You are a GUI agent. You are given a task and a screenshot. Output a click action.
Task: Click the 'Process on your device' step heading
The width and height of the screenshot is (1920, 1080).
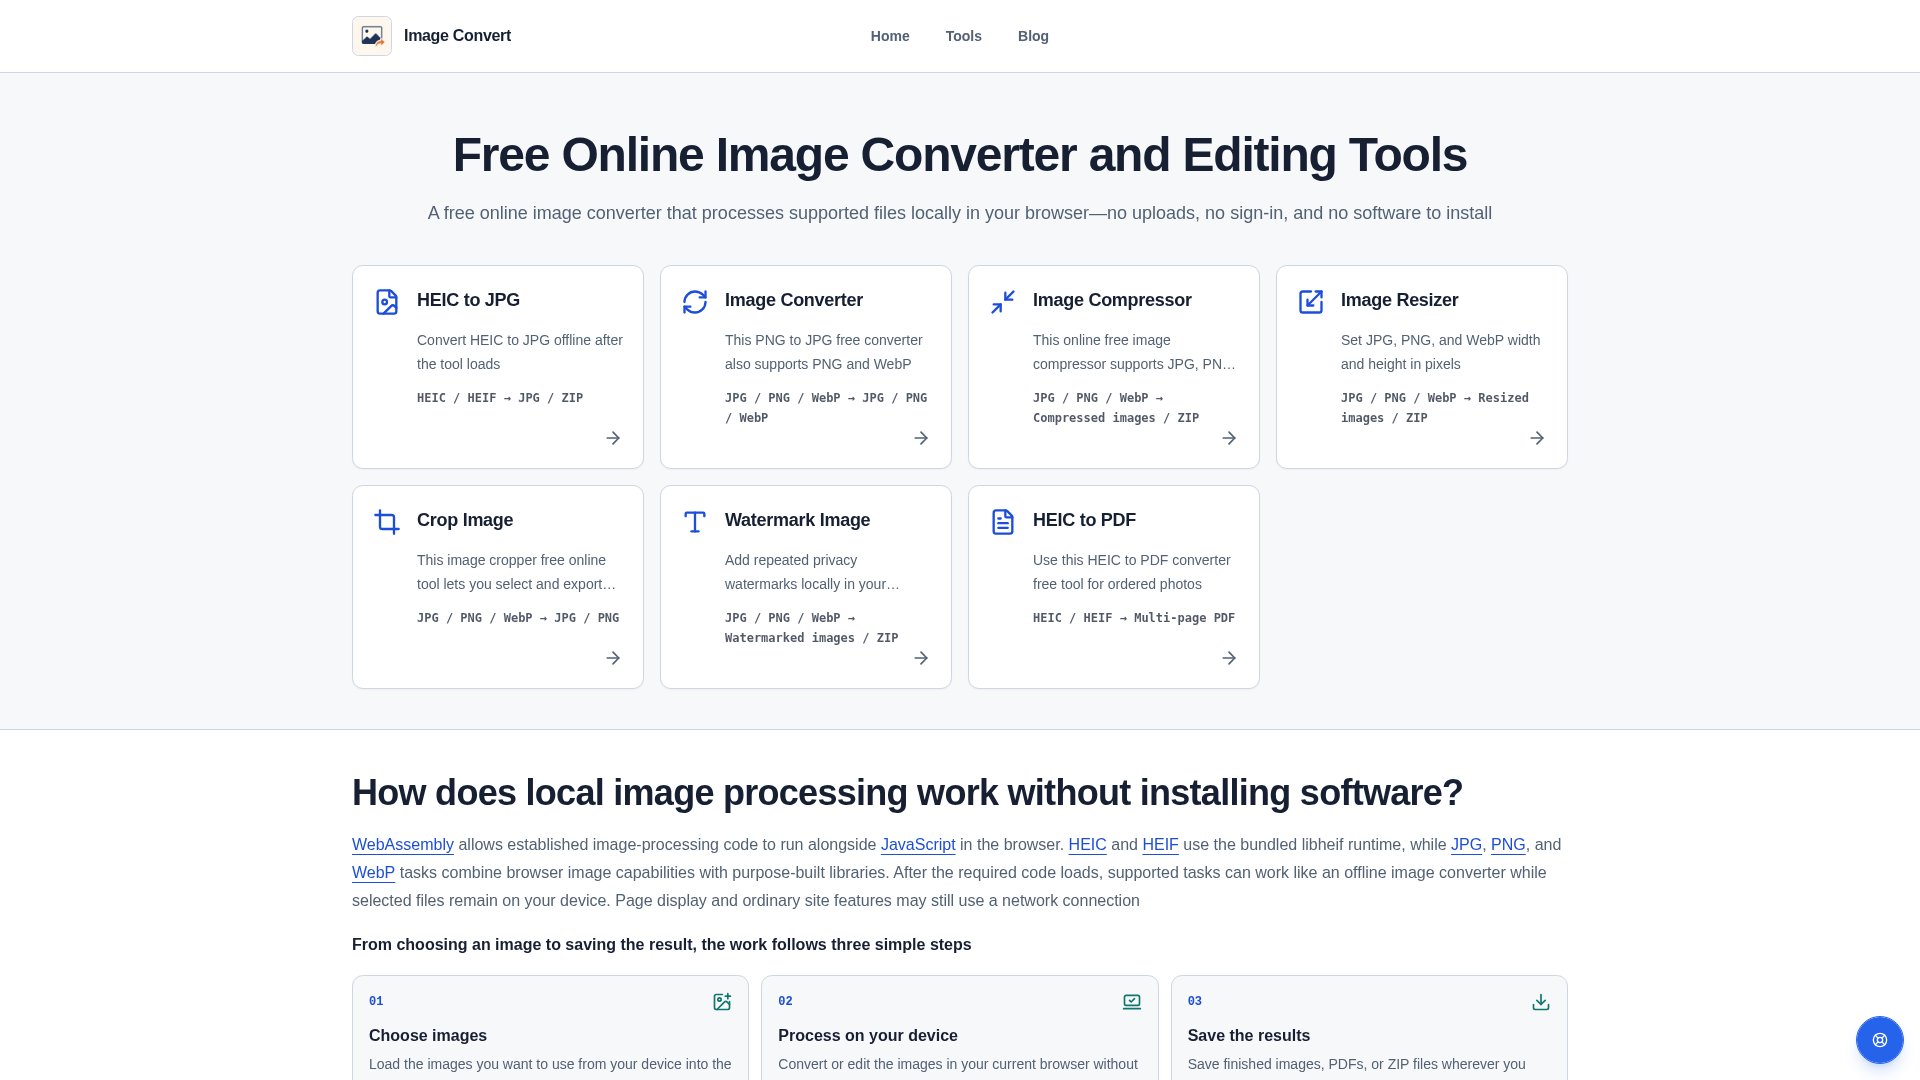[868, 1036]
